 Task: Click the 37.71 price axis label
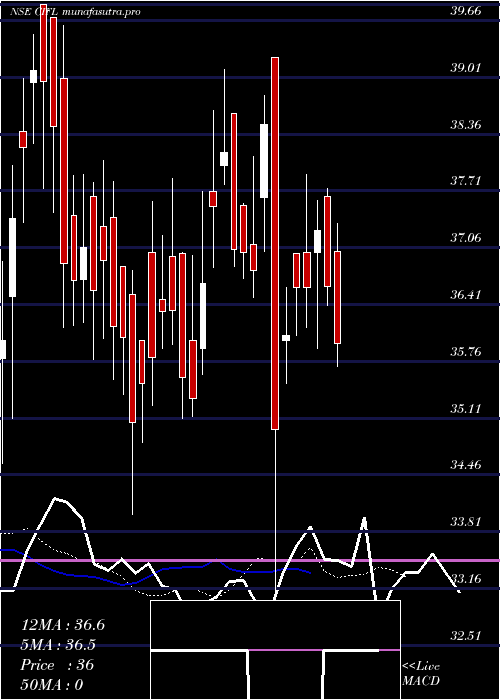click(466, 181)
